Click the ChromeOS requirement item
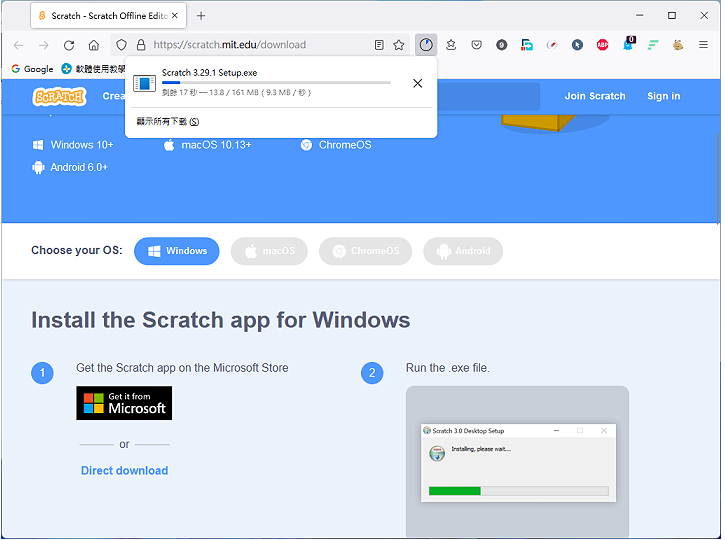This screenshot has height=540, width=725. tap(336, 145)
